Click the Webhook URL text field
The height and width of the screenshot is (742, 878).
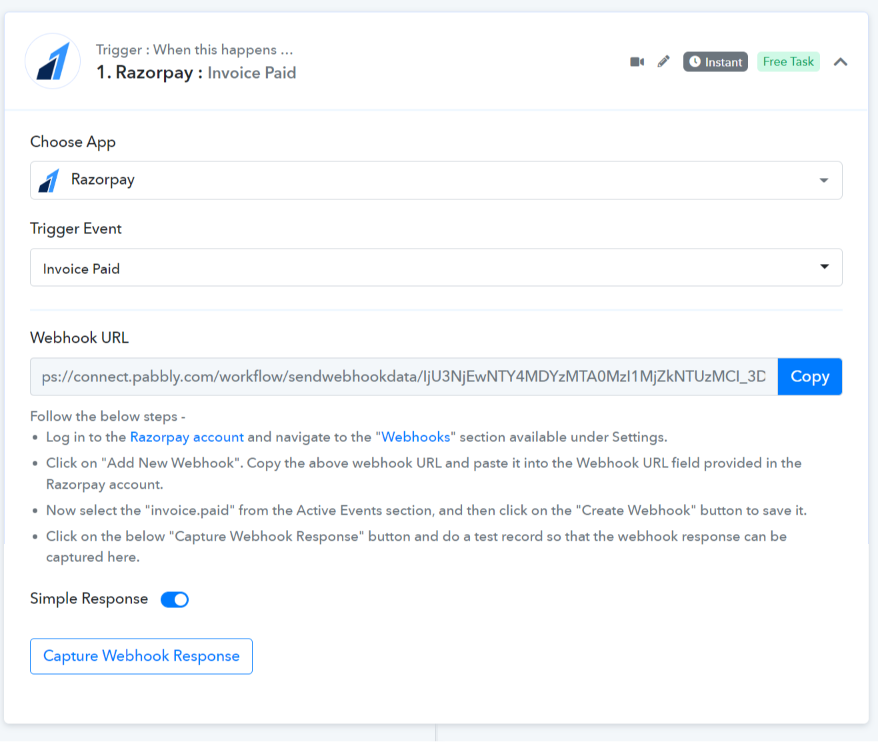404,376
